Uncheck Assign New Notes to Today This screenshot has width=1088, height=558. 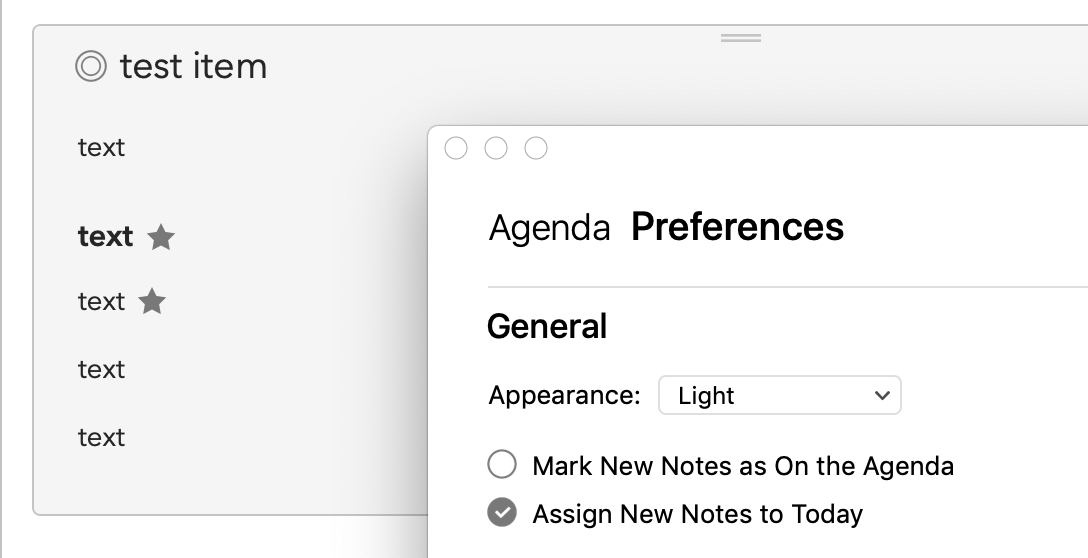tap(502, 513)
